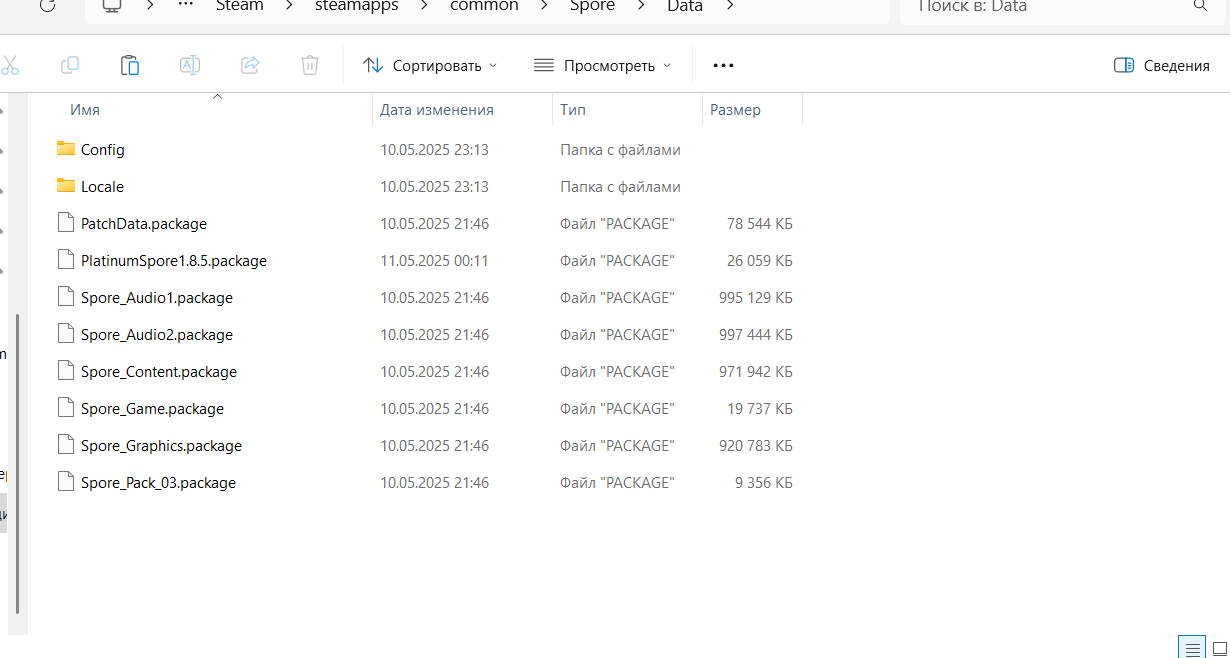Expand the chevron after steamapps in breadcrumb
The width and height of the screenshot is (1230, 658).
[424, 6]
